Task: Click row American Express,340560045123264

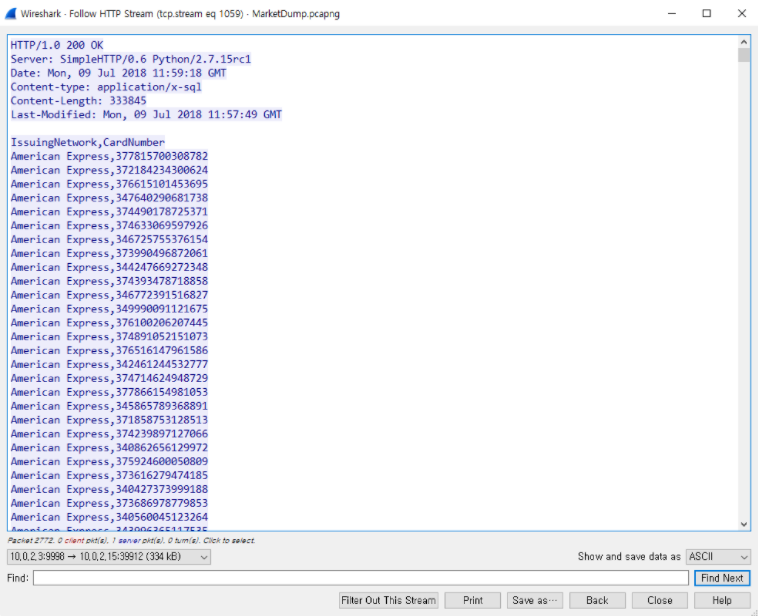Action: coord(109,517)
